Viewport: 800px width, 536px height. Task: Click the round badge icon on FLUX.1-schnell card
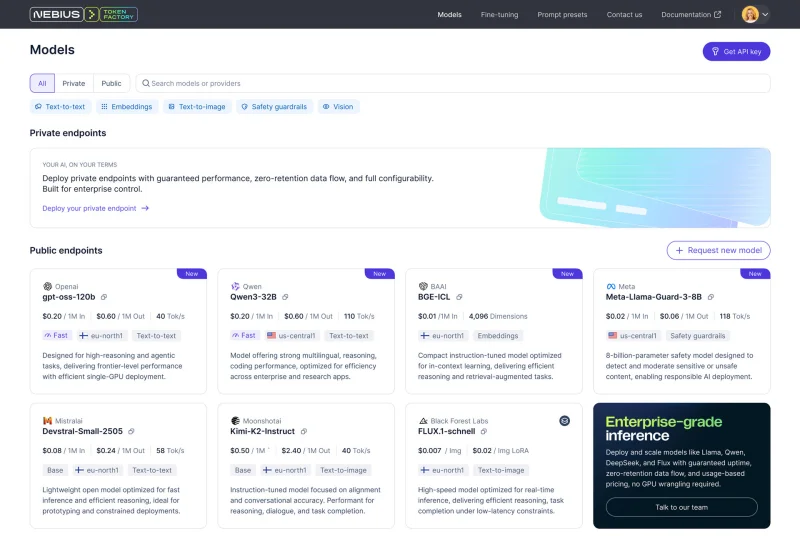pyautogui.click(x=565, y=421)
